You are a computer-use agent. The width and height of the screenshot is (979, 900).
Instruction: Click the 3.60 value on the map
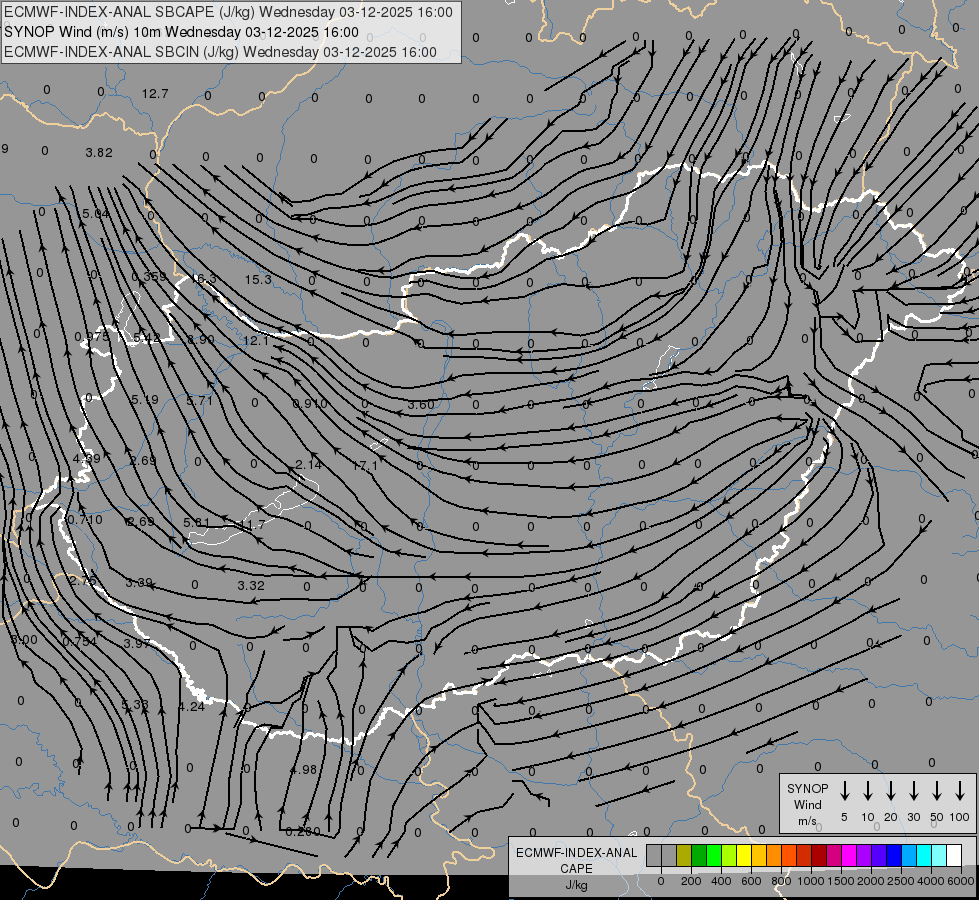(x=421, y=405)
